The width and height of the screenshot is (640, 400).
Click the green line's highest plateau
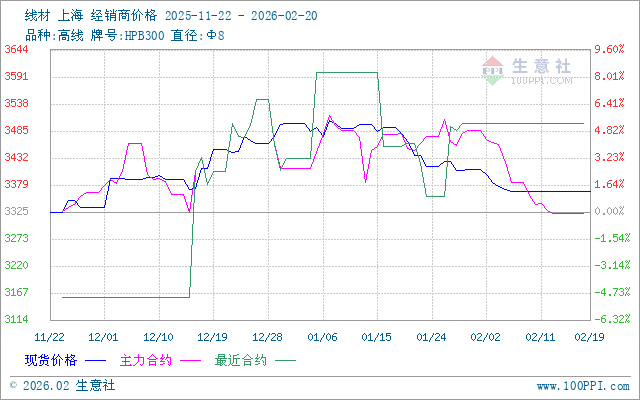click(x=347, y=72)
